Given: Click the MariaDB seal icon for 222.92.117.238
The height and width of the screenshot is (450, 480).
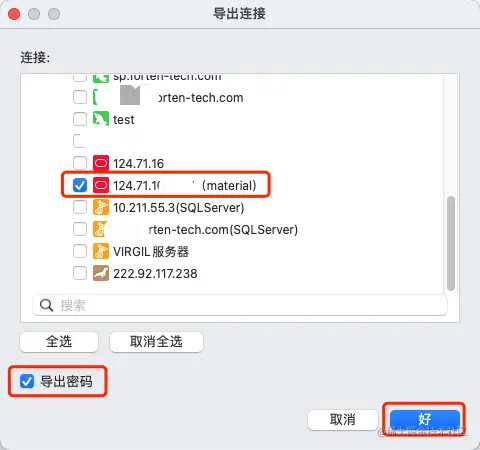Looking at the screenshot, I should click(x=101, y=273).
